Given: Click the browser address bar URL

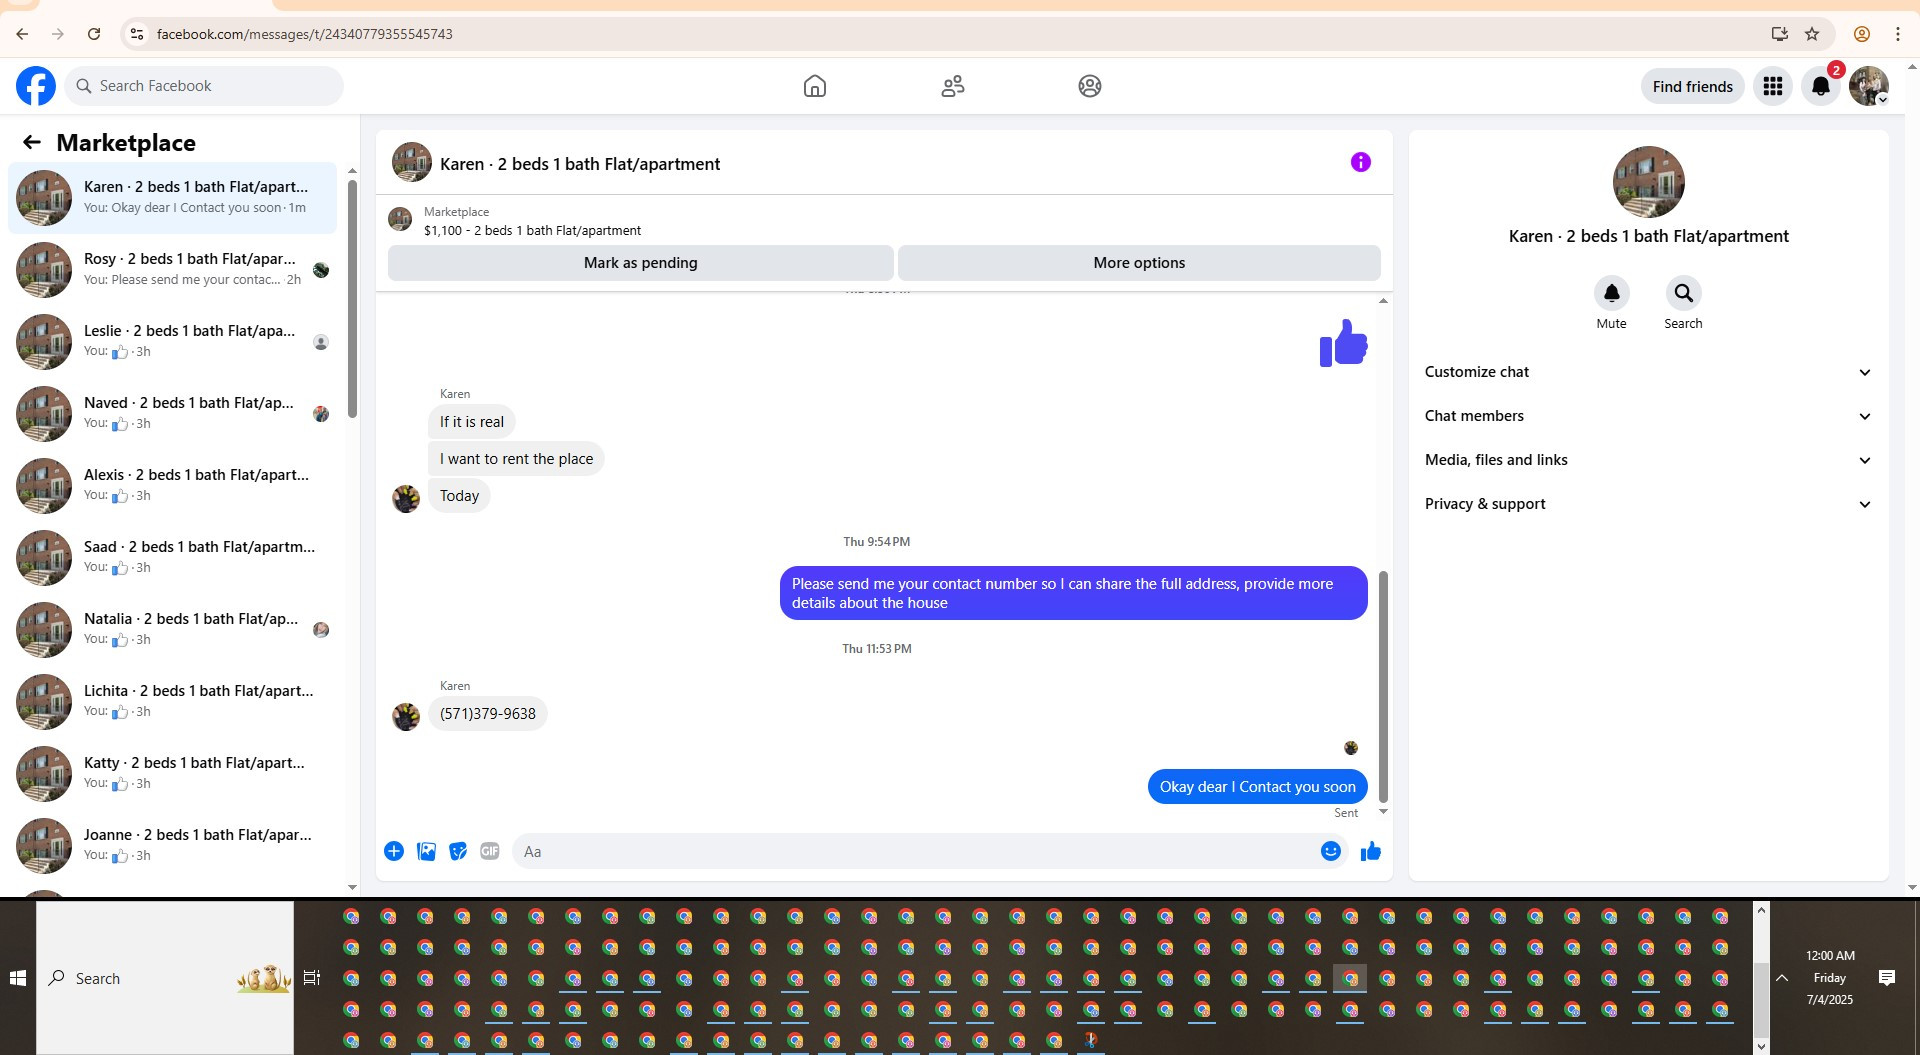Looking at the screenshot, I should 304,34.
